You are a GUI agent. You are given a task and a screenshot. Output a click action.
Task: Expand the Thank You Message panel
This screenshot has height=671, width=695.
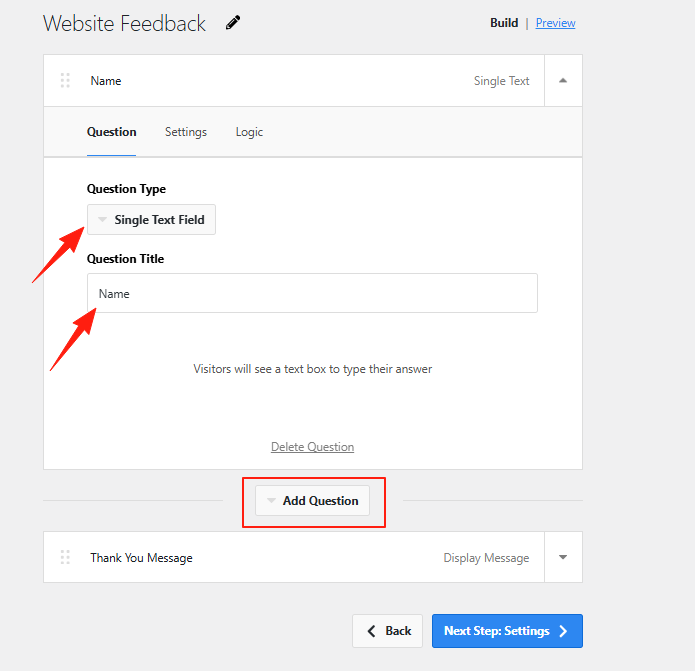point(563,557)
